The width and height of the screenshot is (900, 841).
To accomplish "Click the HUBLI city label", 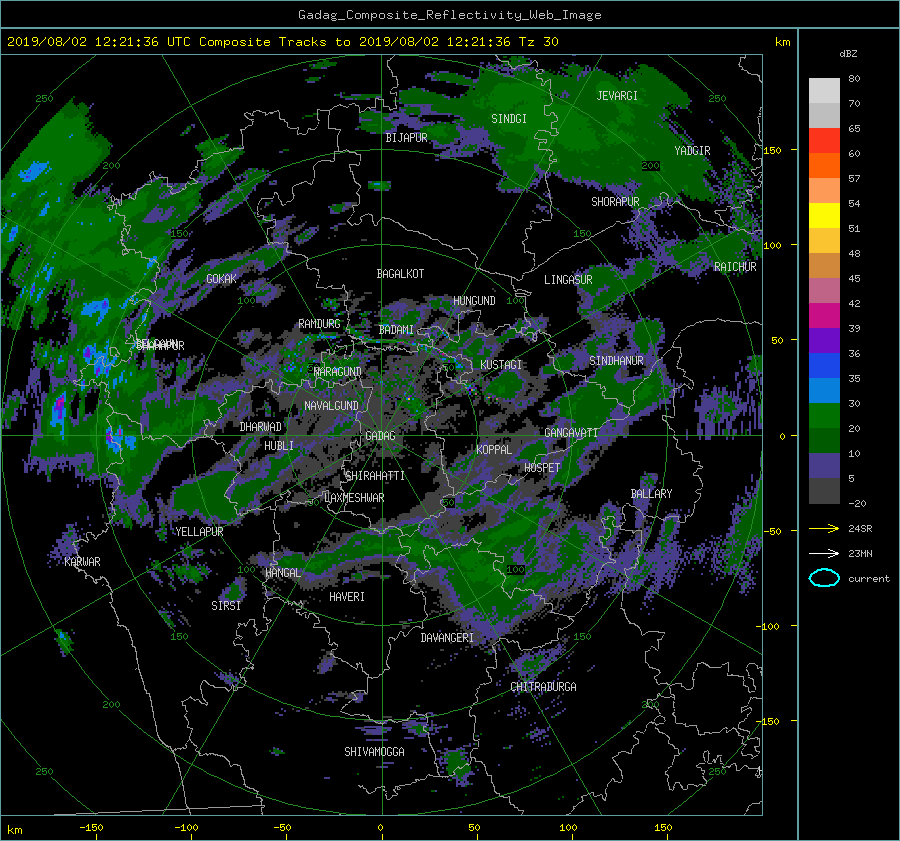I will tap(279, 446).
